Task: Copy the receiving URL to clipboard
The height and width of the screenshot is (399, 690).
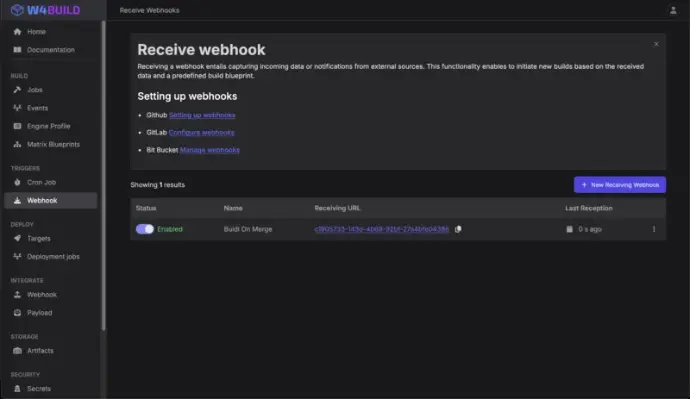Action: (458, 229)
